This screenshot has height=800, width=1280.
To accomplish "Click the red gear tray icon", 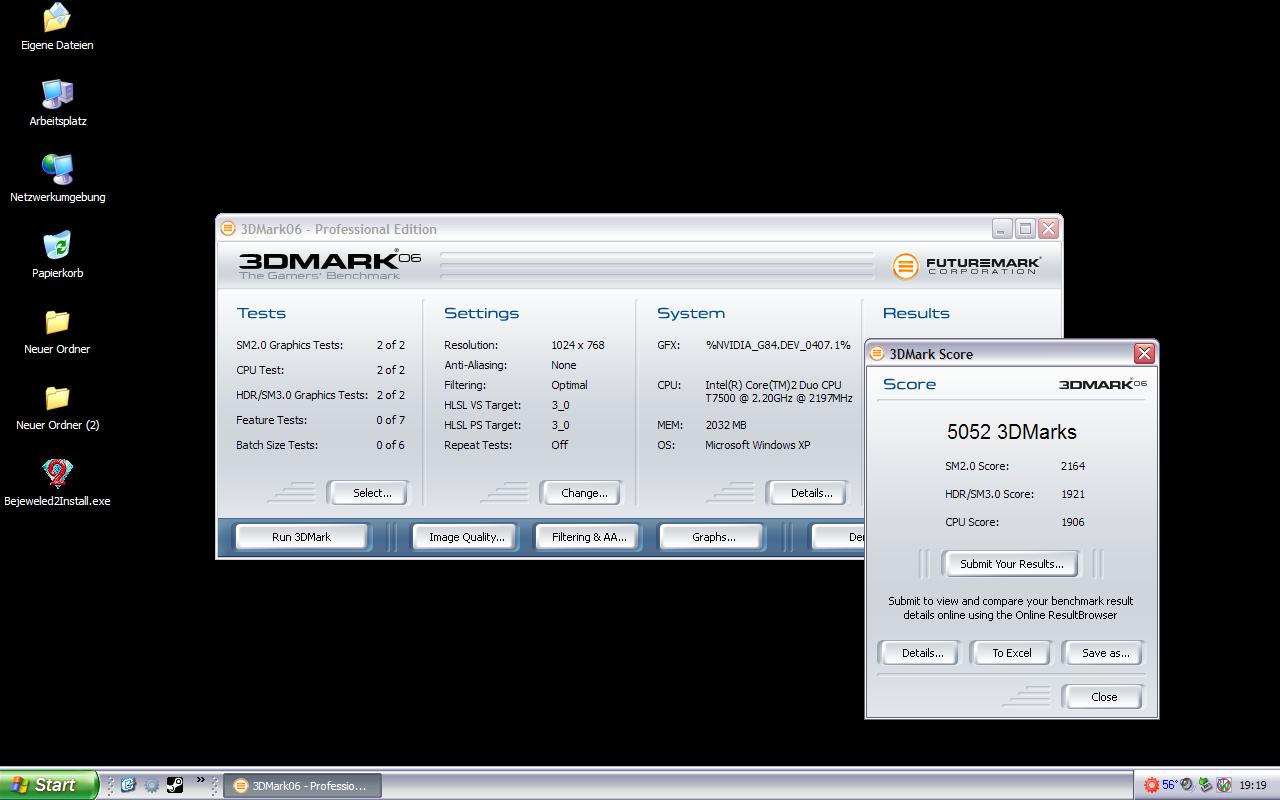I will click(x=1151, y=785).
